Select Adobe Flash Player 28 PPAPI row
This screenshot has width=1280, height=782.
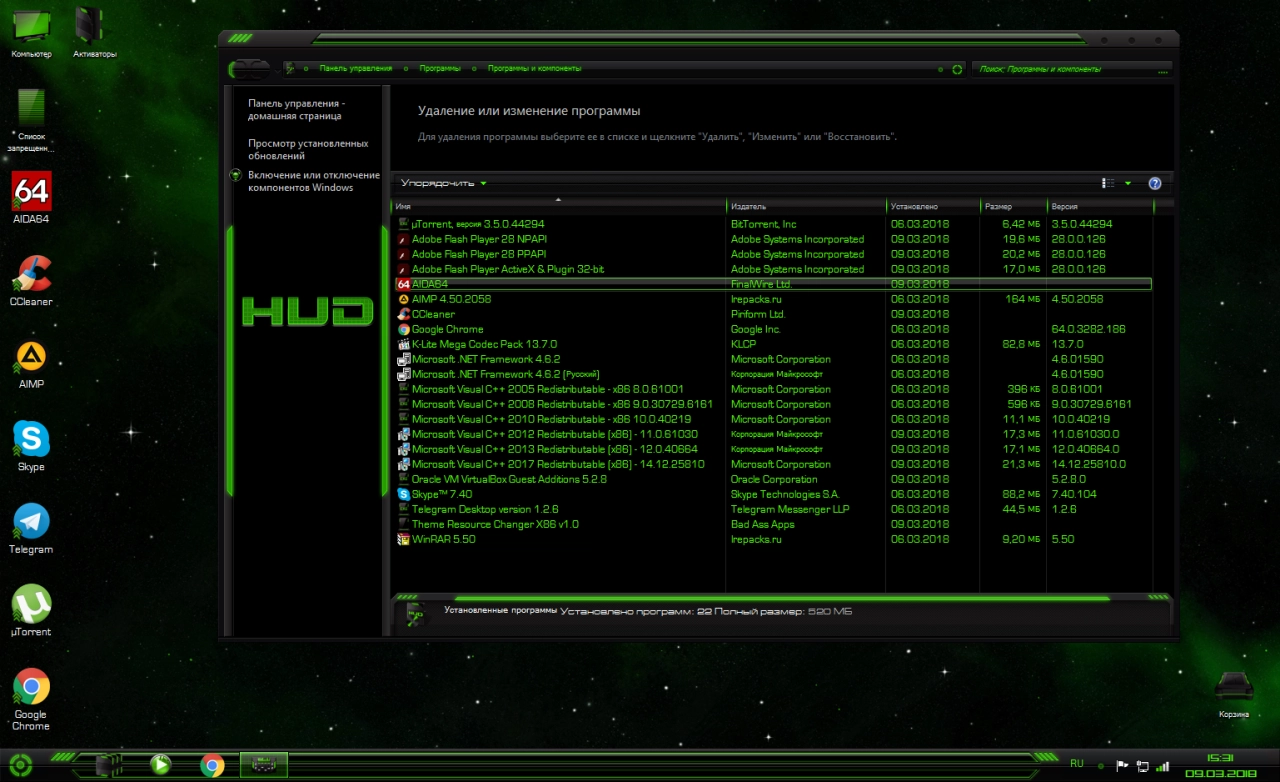tap(772, 254)
